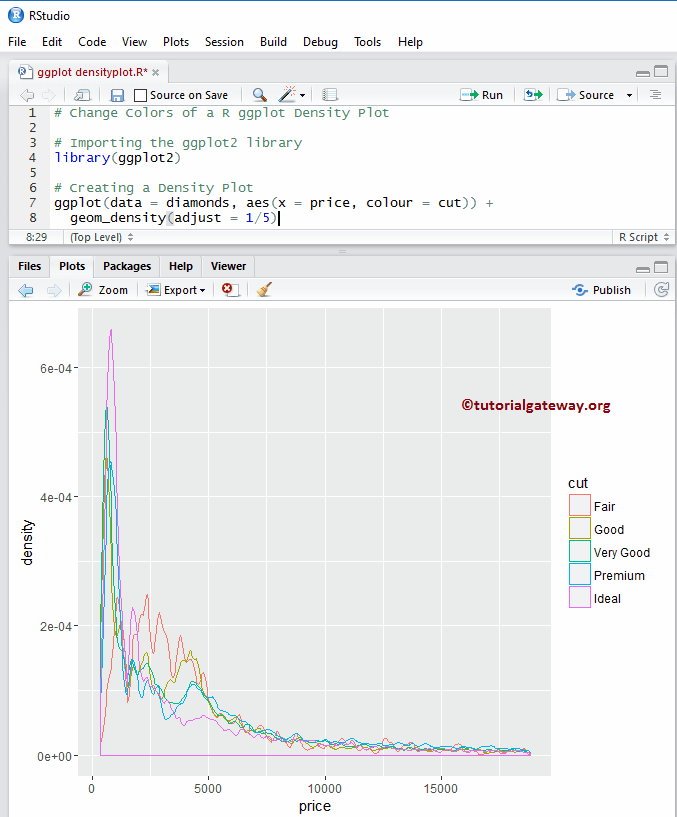Open the File menu

coord(17,42)
